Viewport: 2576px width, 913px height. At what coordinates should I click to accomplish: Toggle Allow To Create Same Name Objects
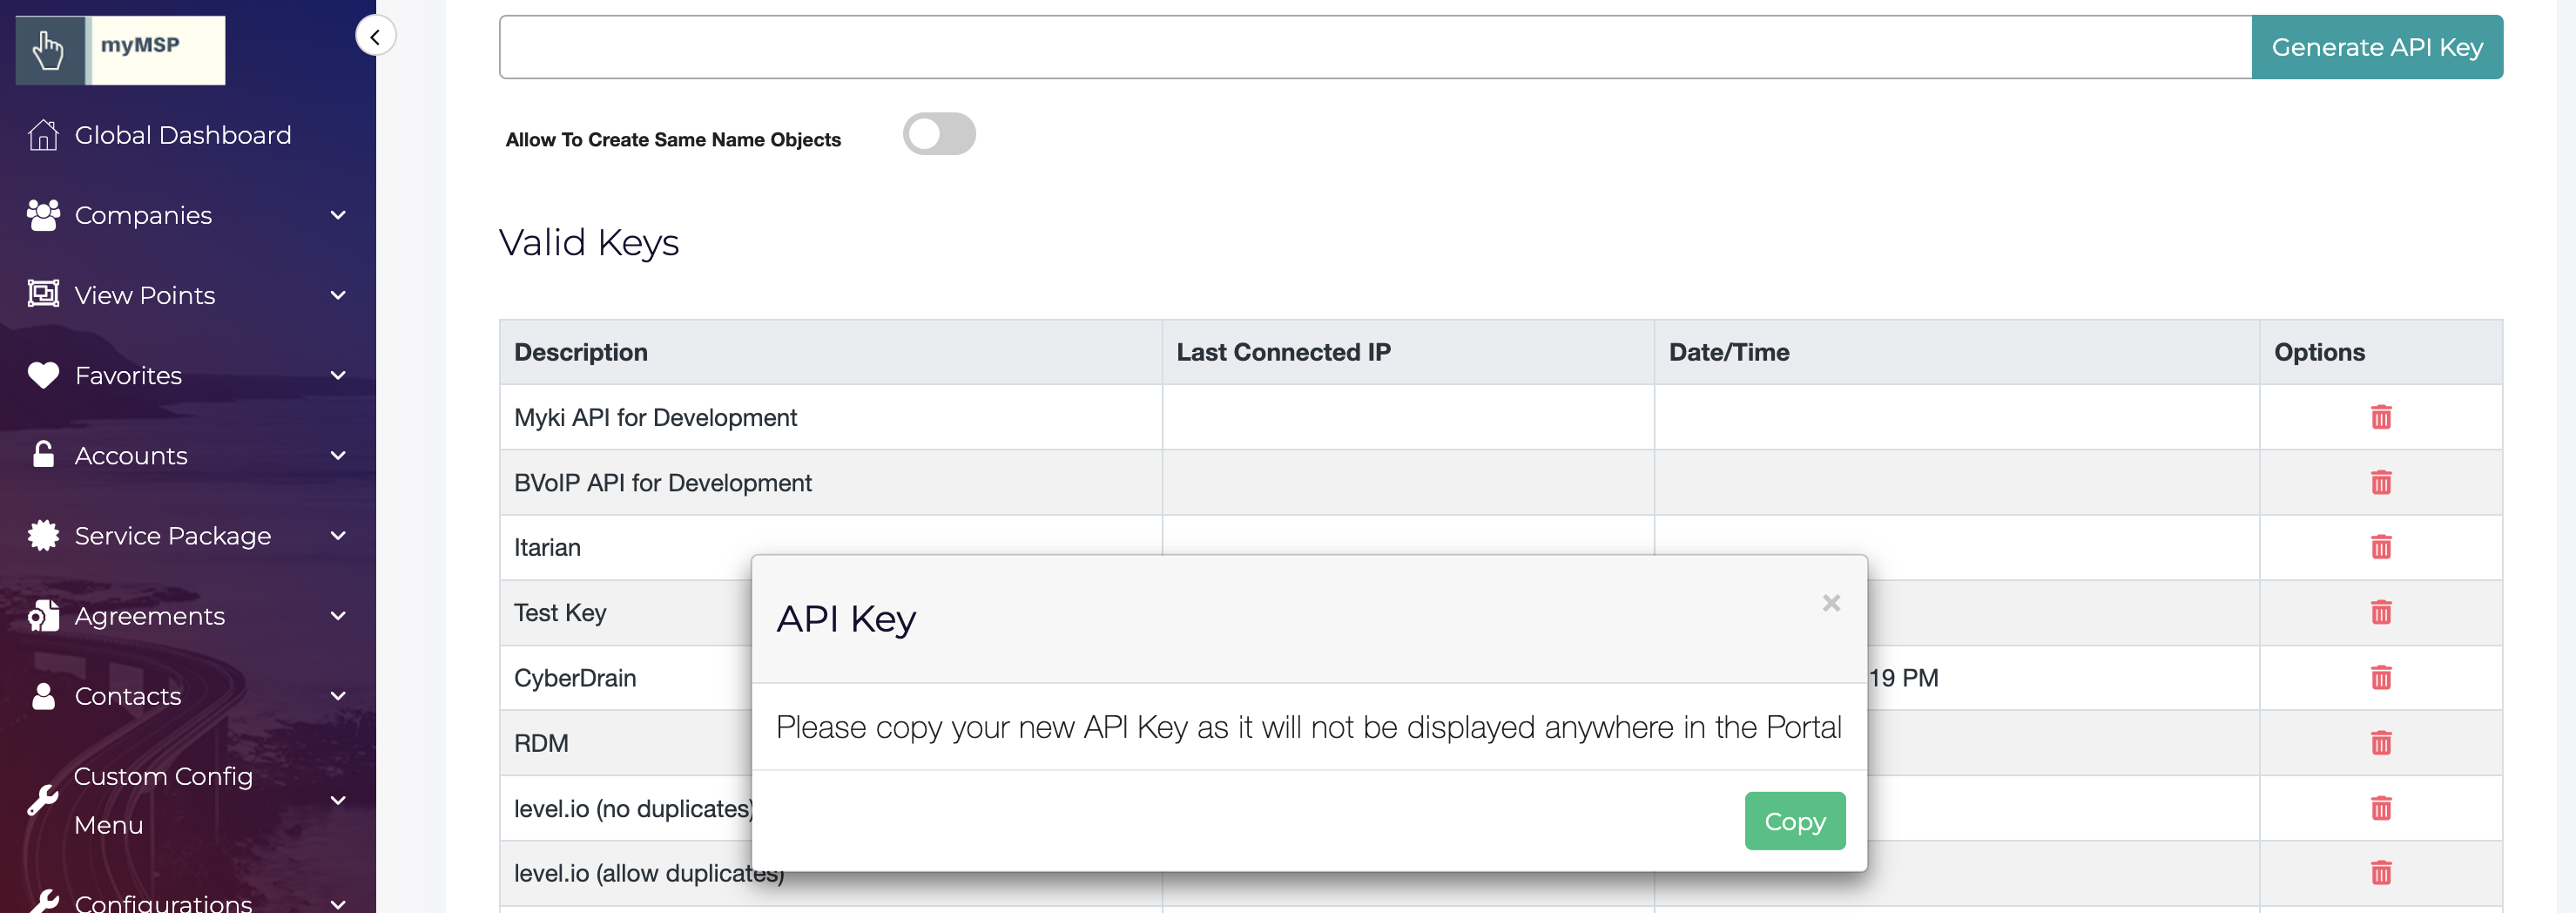coord(938,134)
